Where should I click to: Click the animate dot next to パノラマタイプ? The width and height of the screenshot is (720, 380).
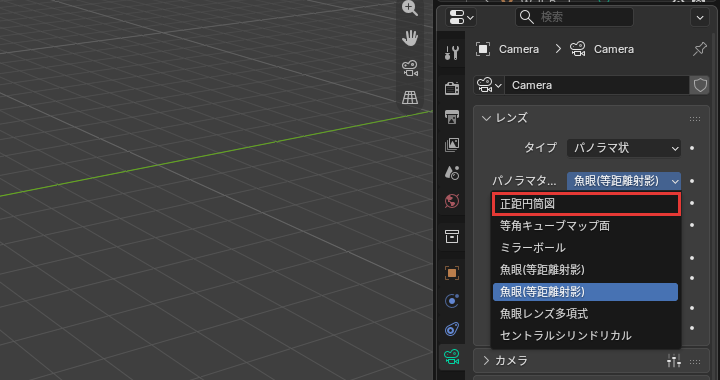pos(692,181)
